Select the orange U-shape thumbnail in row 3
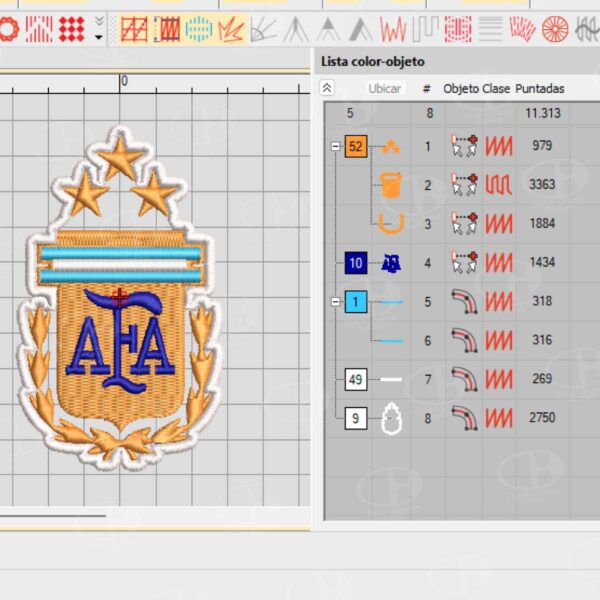Screen dimensions: 600x600 pyautogui.click(x=391, y=223)
